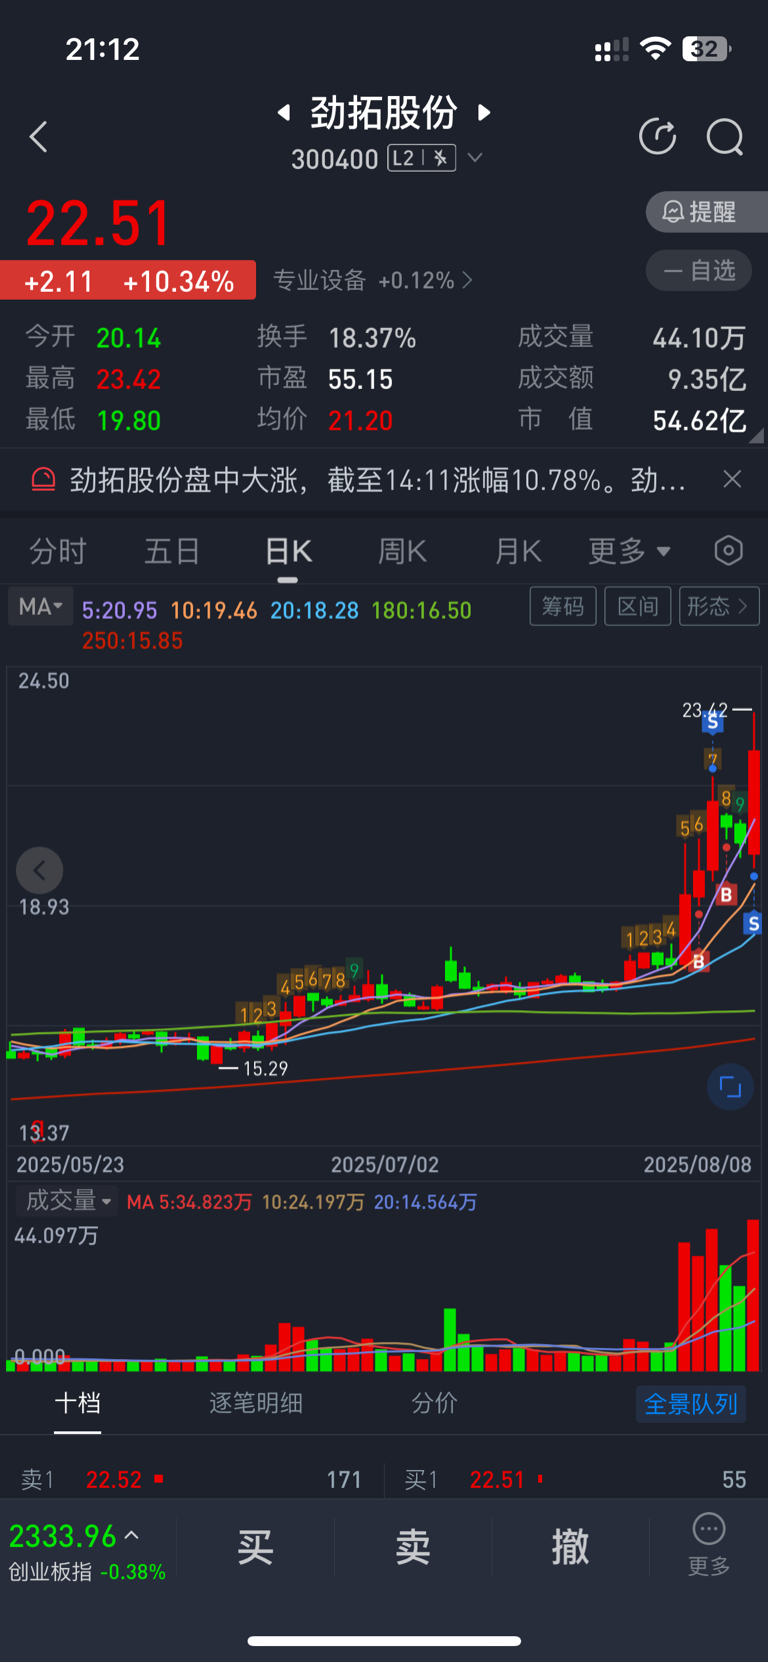768x1663 pixels.
Task: Tap the +10.34% change badge
Action: 178,282
